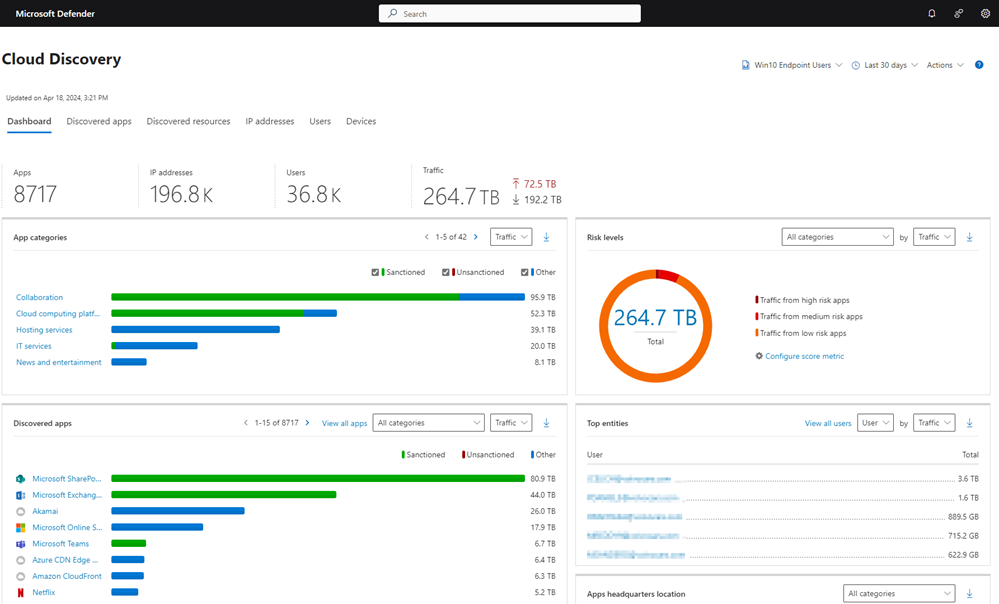Click the help question mark icon
The width and height of the screenshot is (999, 604).
click(x=979, y=65)
